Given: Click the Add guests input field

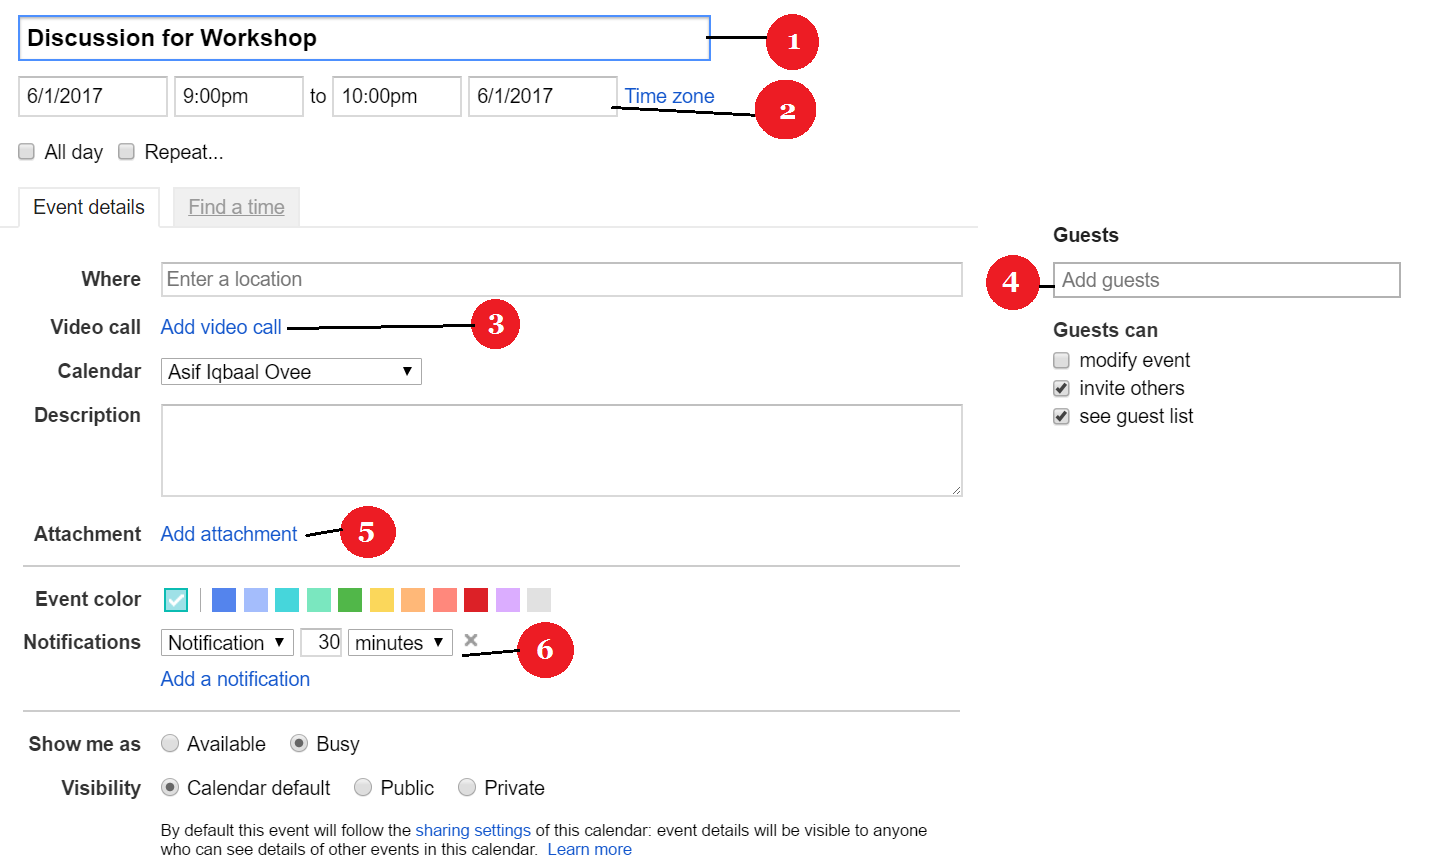Looking at the screenshot, I should 1226,280.
